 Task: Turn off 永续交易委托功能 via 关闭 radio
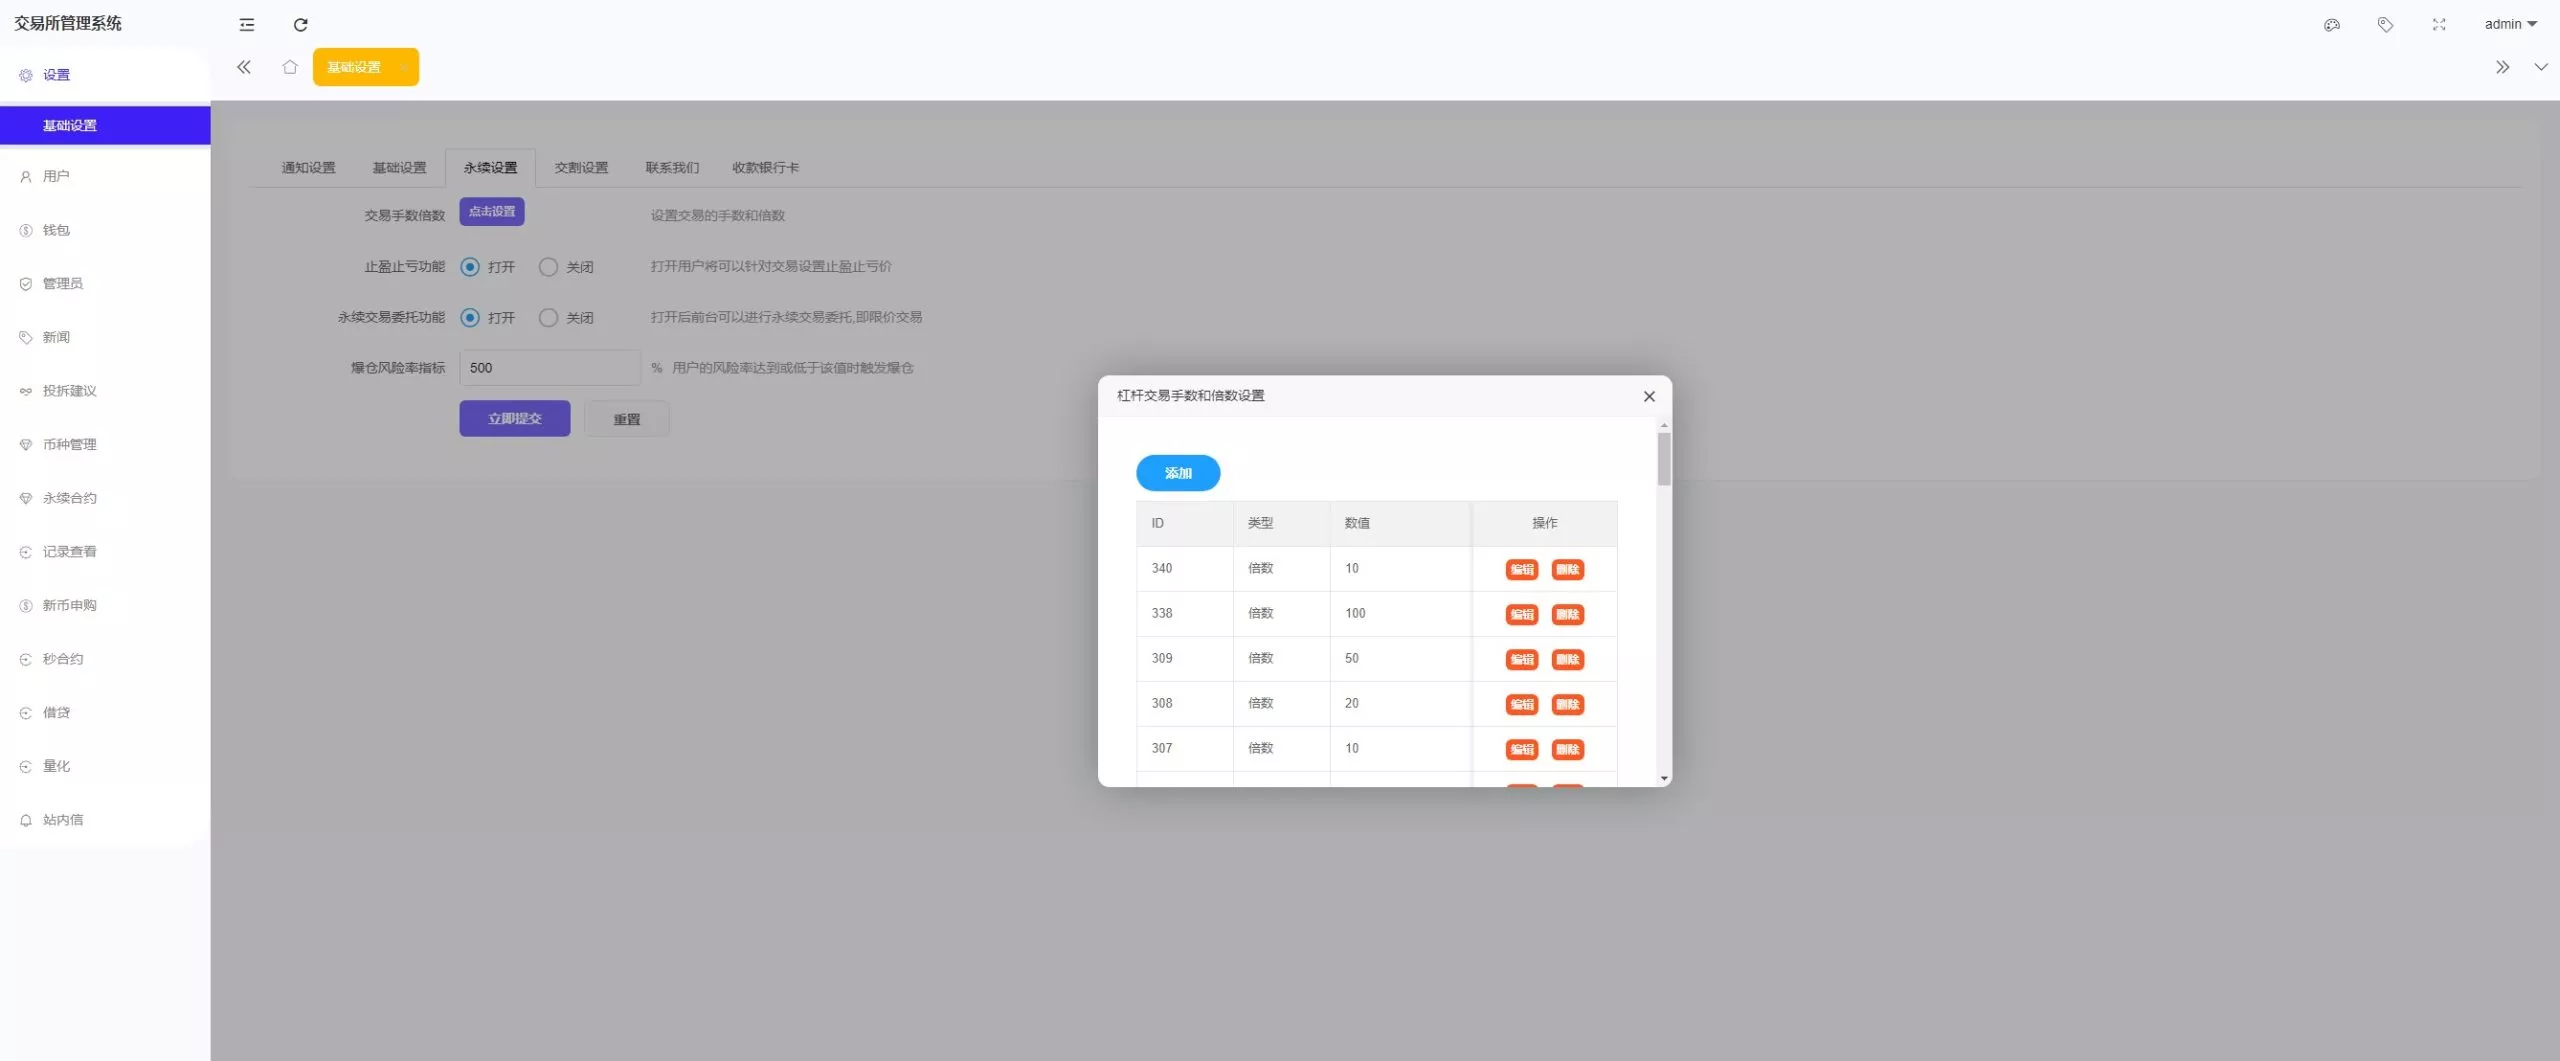coord(548,317)
